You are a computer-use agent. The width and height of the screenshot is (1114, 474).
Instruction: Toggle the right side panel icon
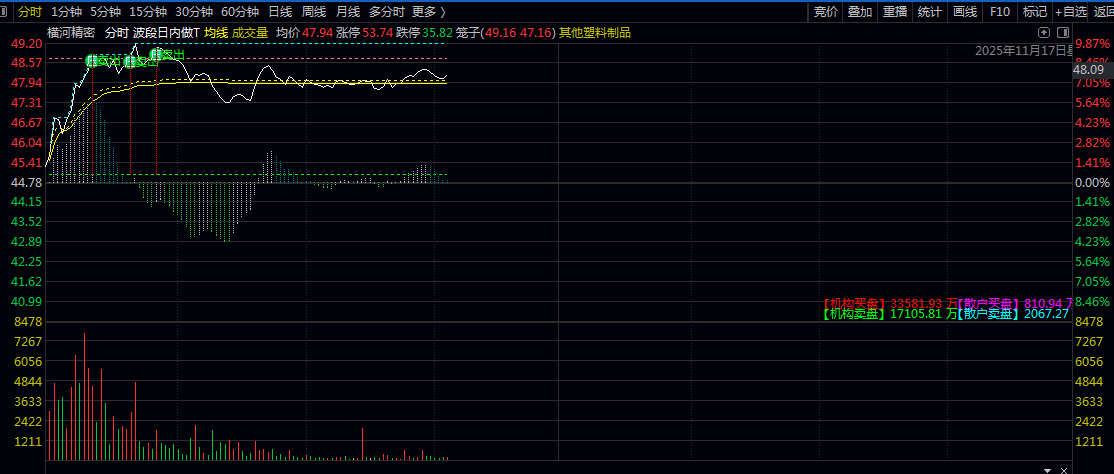1063,33
